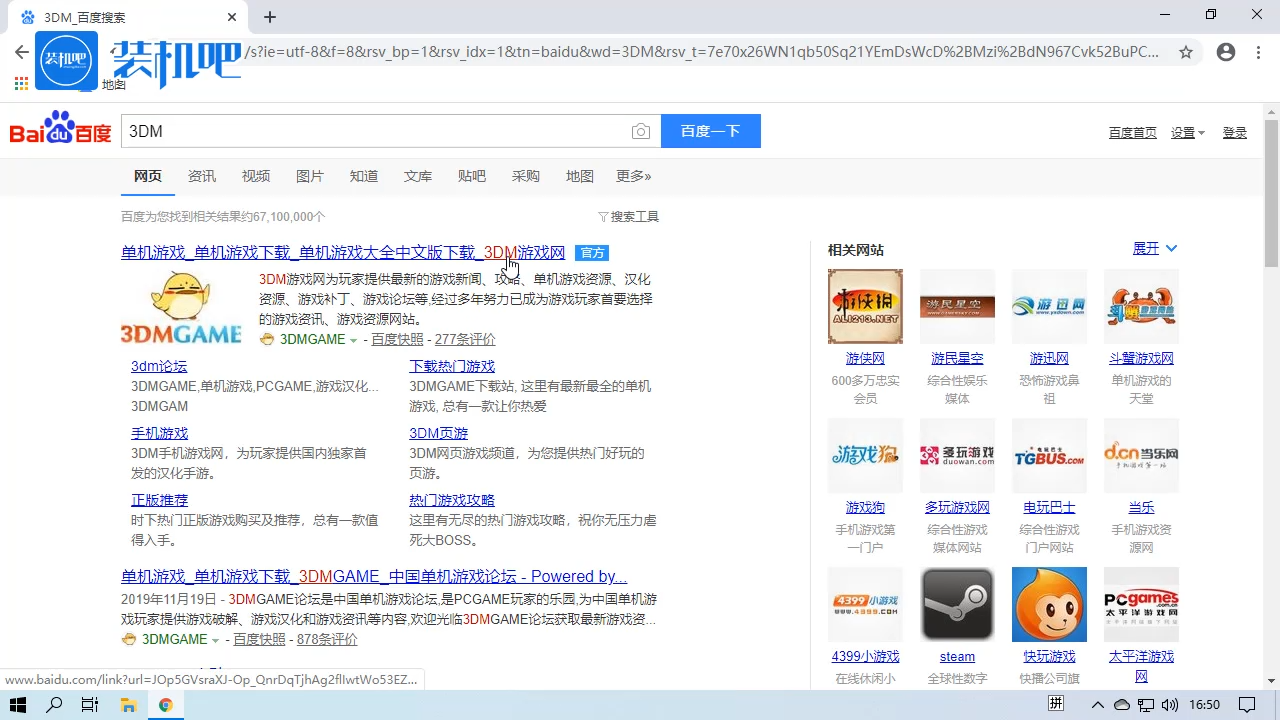Open the 更多 tab menu

coord(633,176)
